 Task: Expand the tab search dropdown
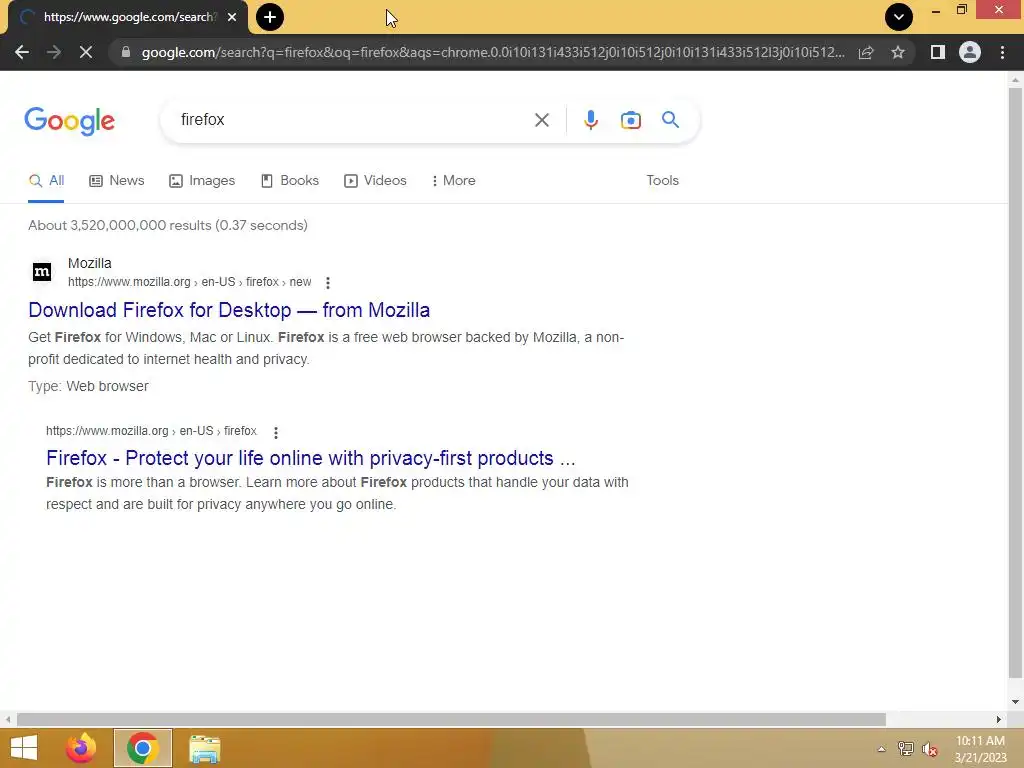(899, 17)
